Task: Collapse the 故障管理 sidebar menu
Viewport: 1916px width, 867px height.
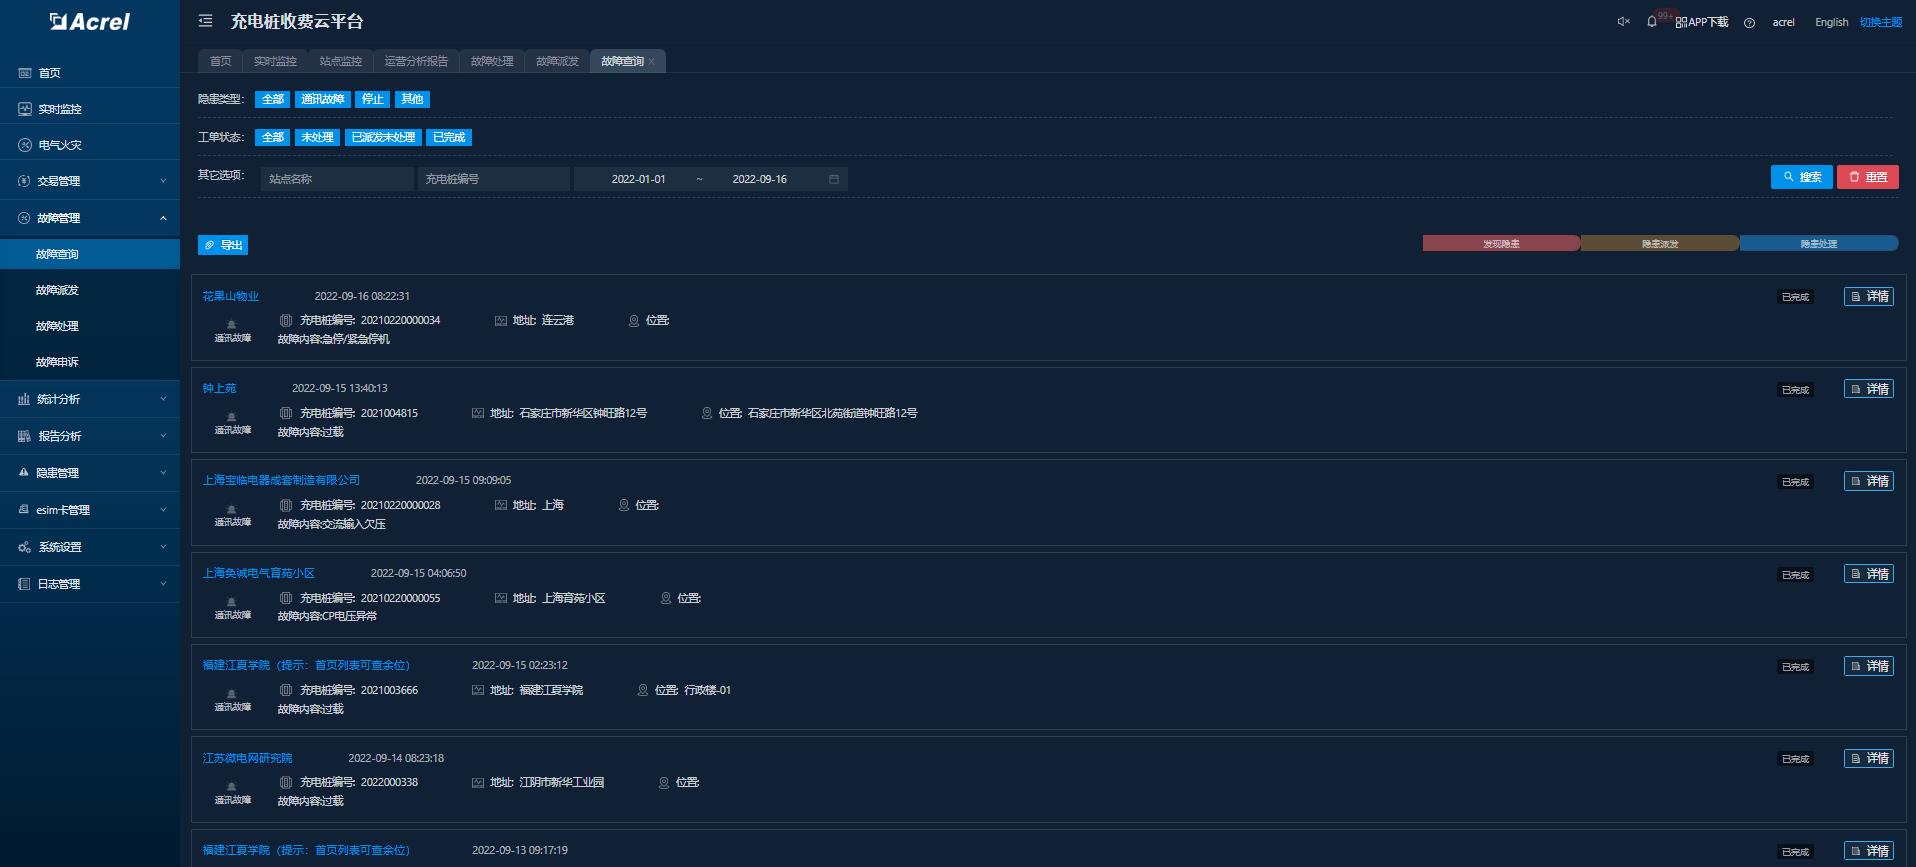Action: (90, 218)
